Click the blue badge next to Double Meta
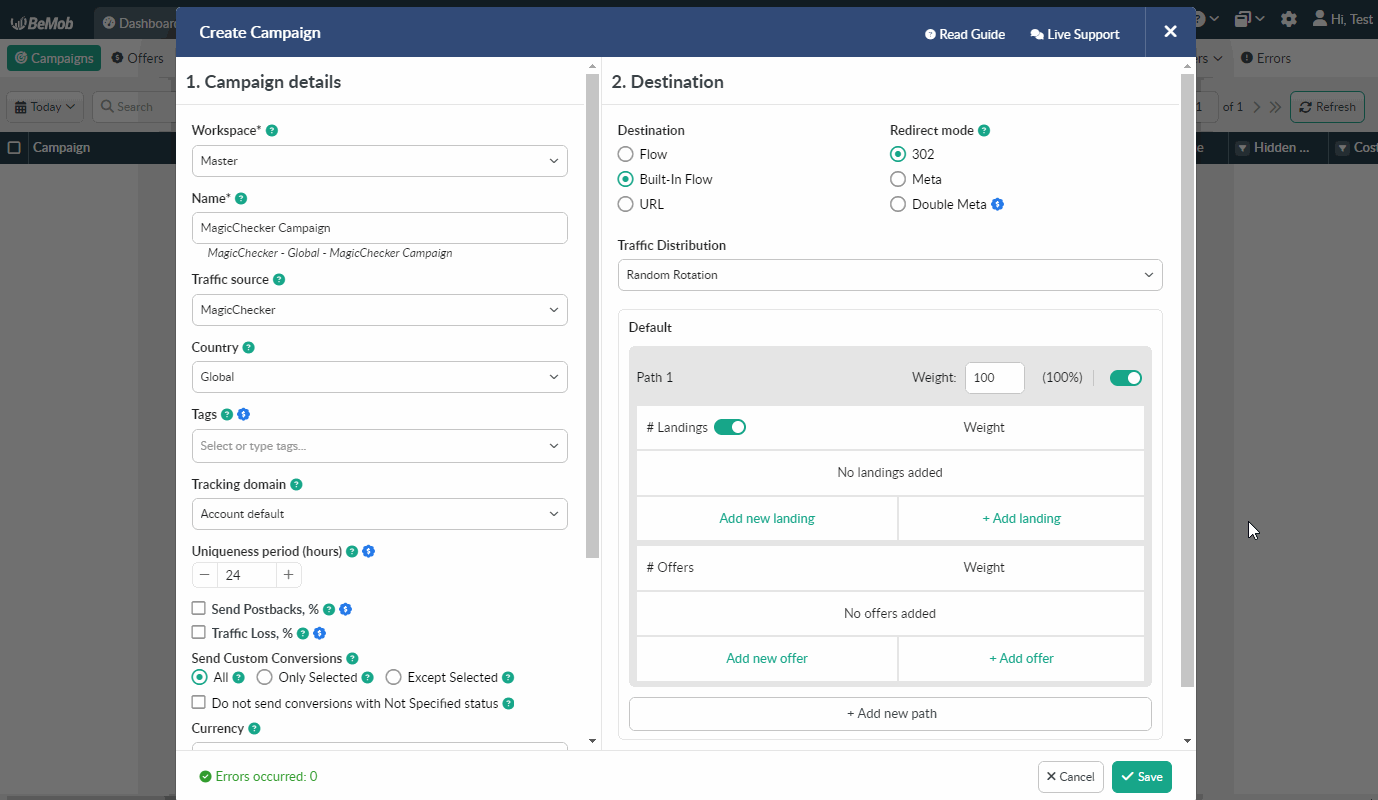The height and width of the screenshot is (800, 1378). [997, 204]
